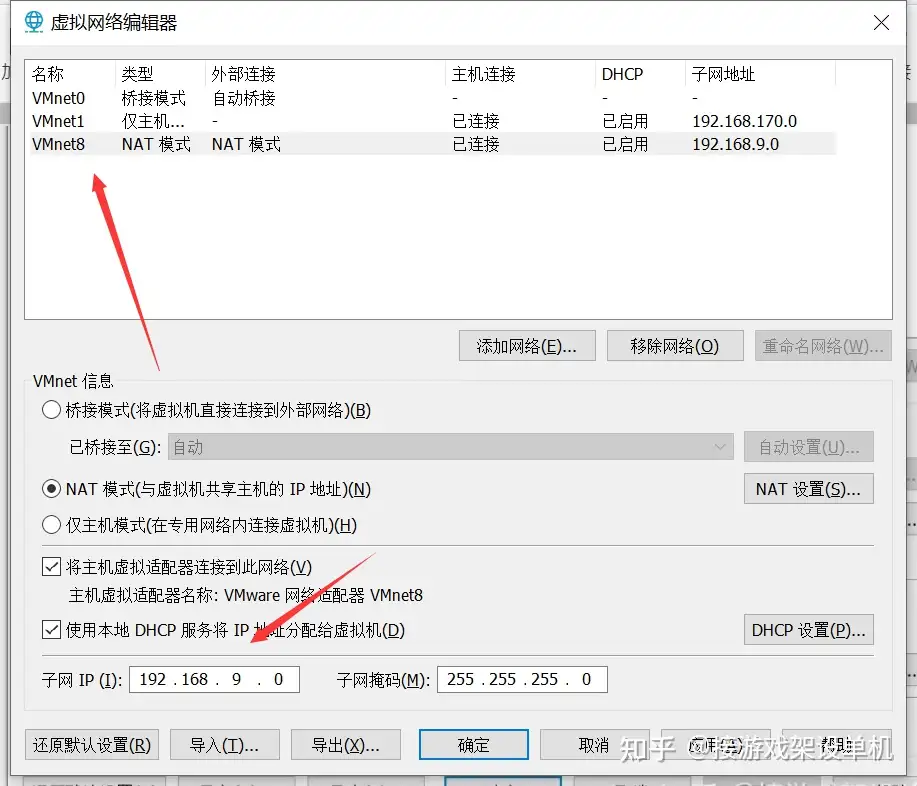The width and height of the screenshot is (917, 786).
Task: Click 还原默认设置(R) button
Action: click(92, 744)
